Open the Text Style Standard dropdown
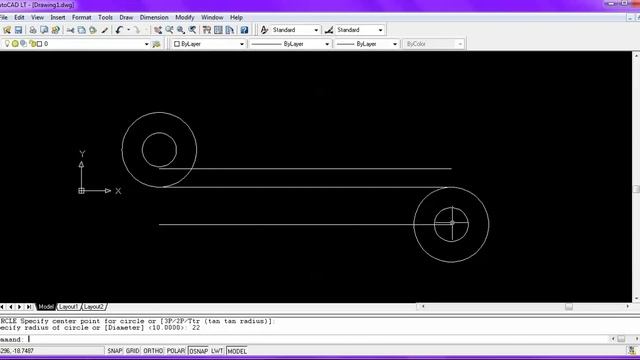640x360 pixels. (x=316, y=30)
